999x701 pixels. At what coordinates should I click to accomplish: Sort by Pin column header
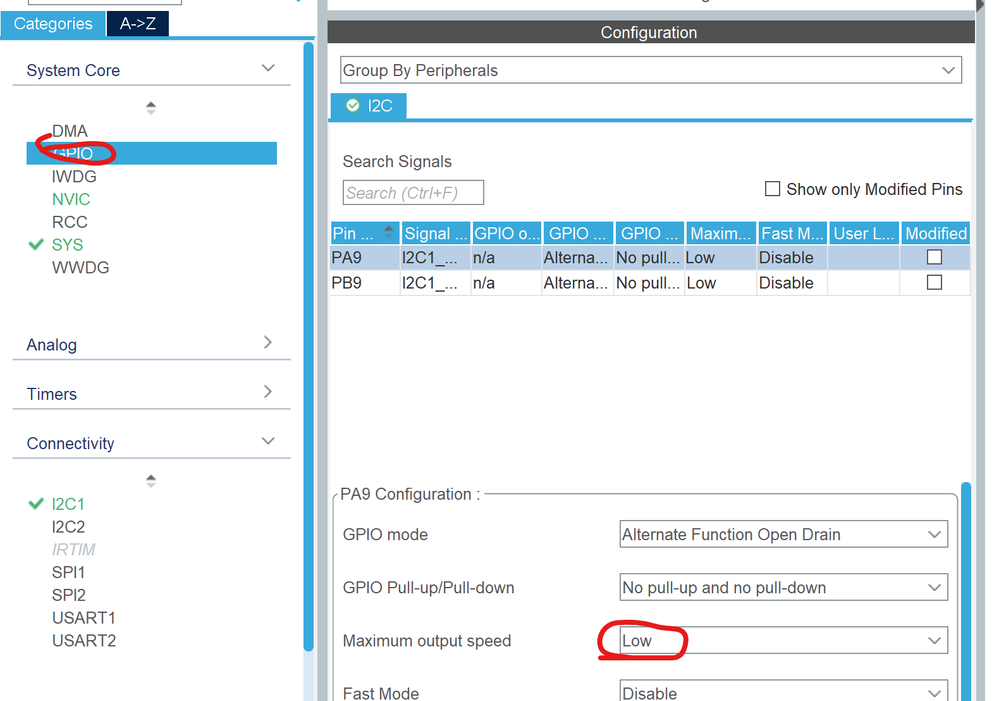click(364, 233)
